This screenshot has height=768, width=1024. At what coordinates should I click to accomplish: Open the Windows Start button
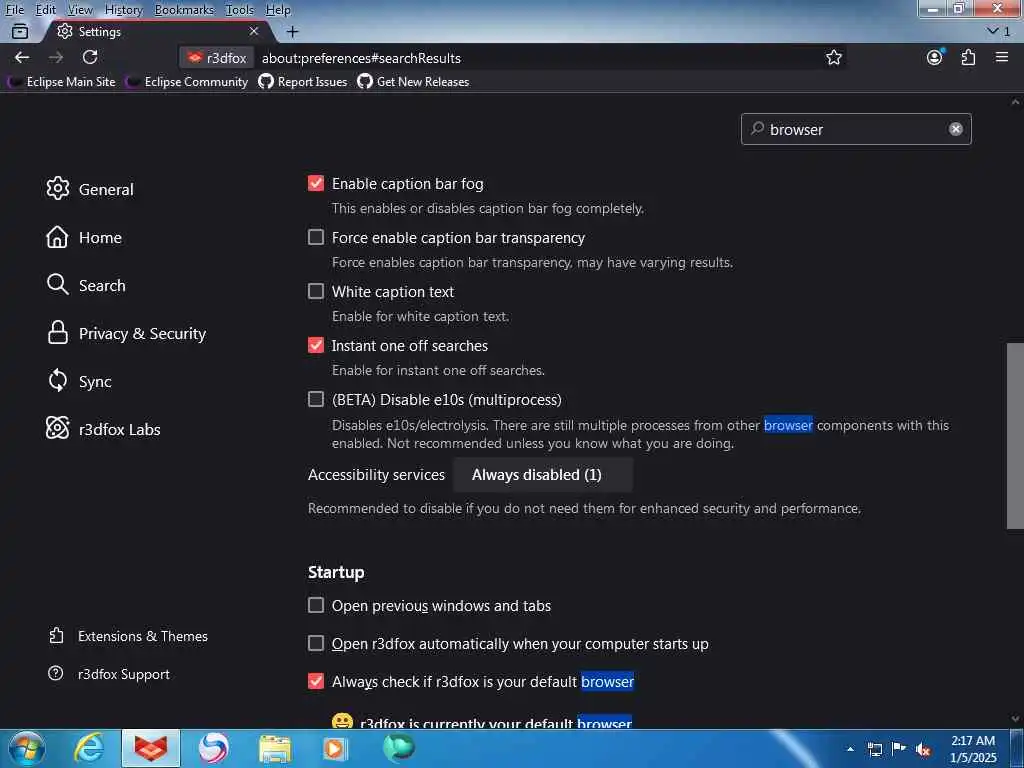(27, 748)
